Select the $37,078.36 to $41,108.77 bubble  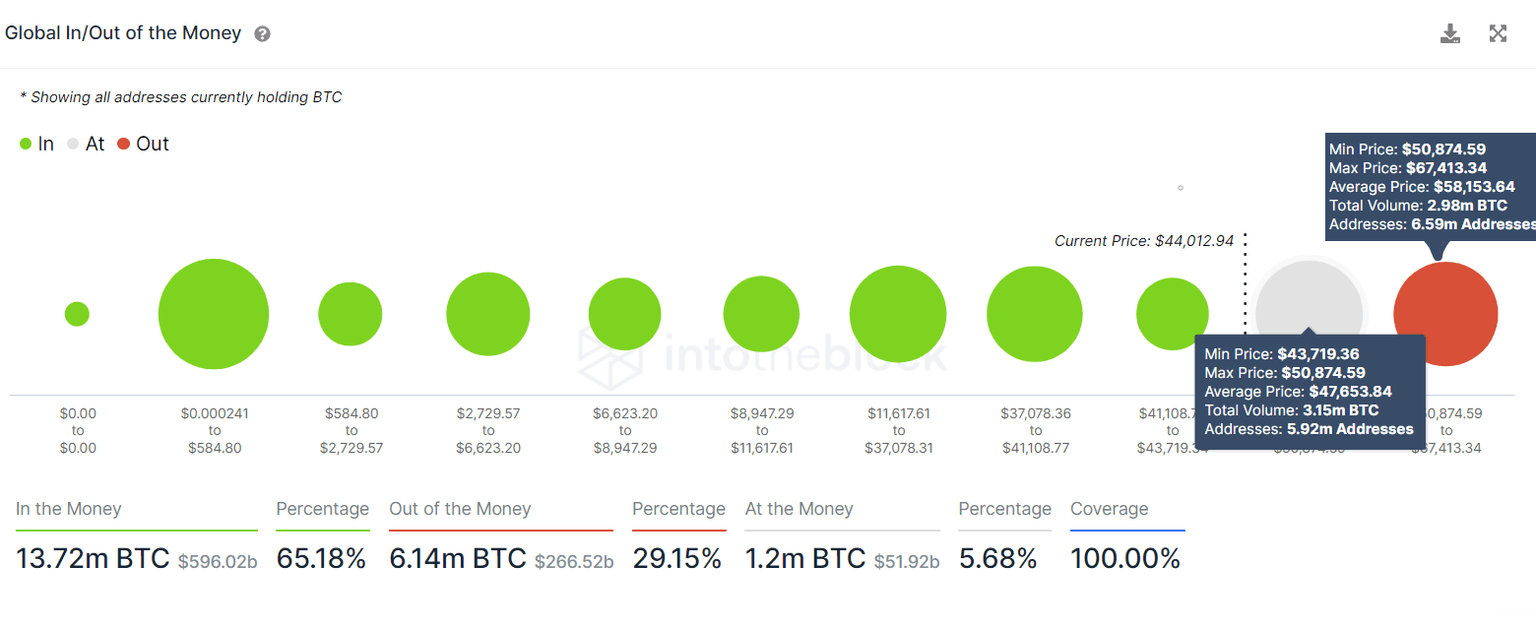(x=1034, y=314)
